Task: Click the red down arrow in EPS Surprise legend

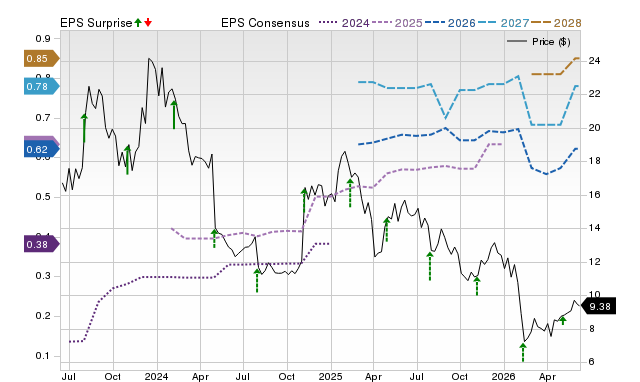Action: pos(148,23)
